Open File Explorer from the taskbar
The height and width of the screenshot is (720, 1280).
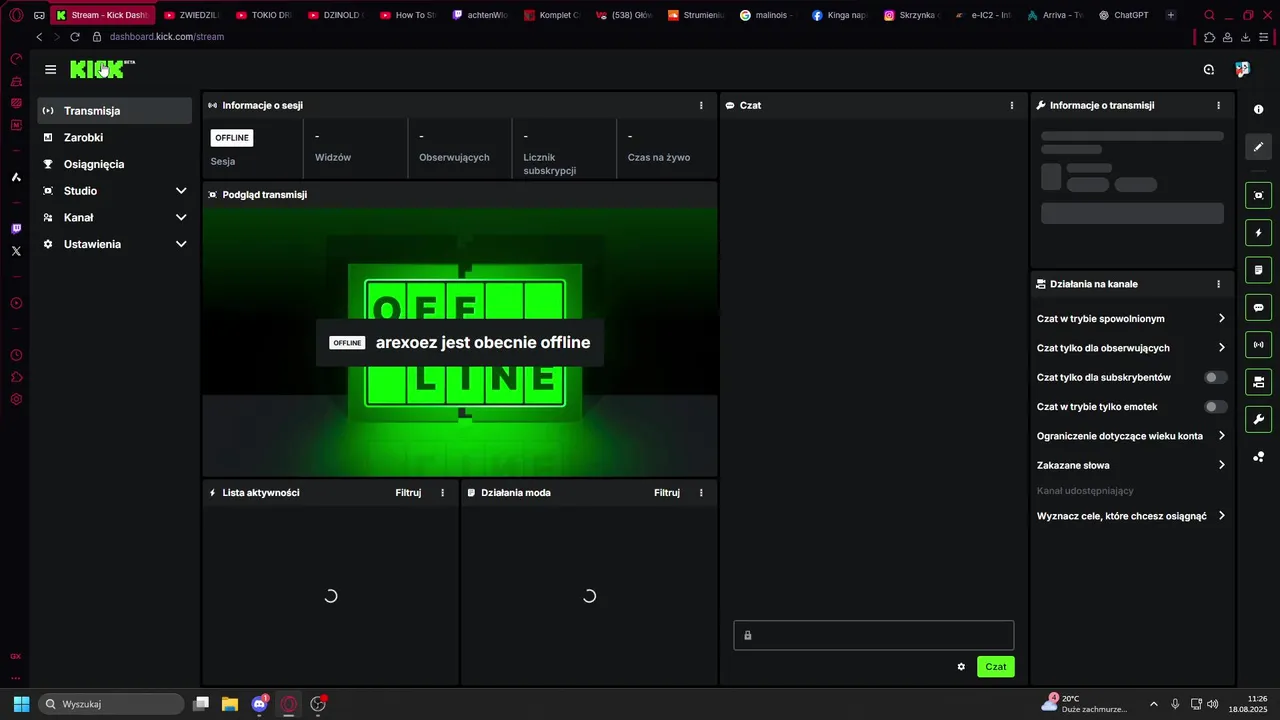tap(230, 704)
